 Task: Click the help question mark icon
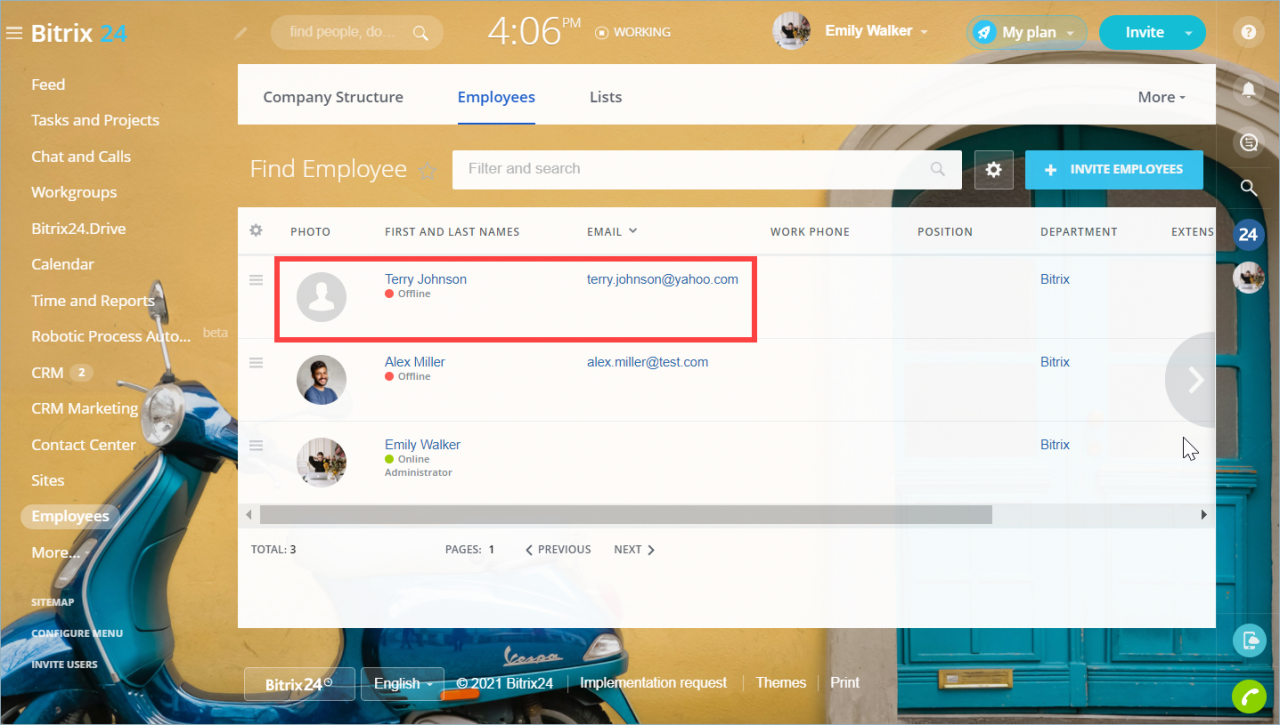1248,32
